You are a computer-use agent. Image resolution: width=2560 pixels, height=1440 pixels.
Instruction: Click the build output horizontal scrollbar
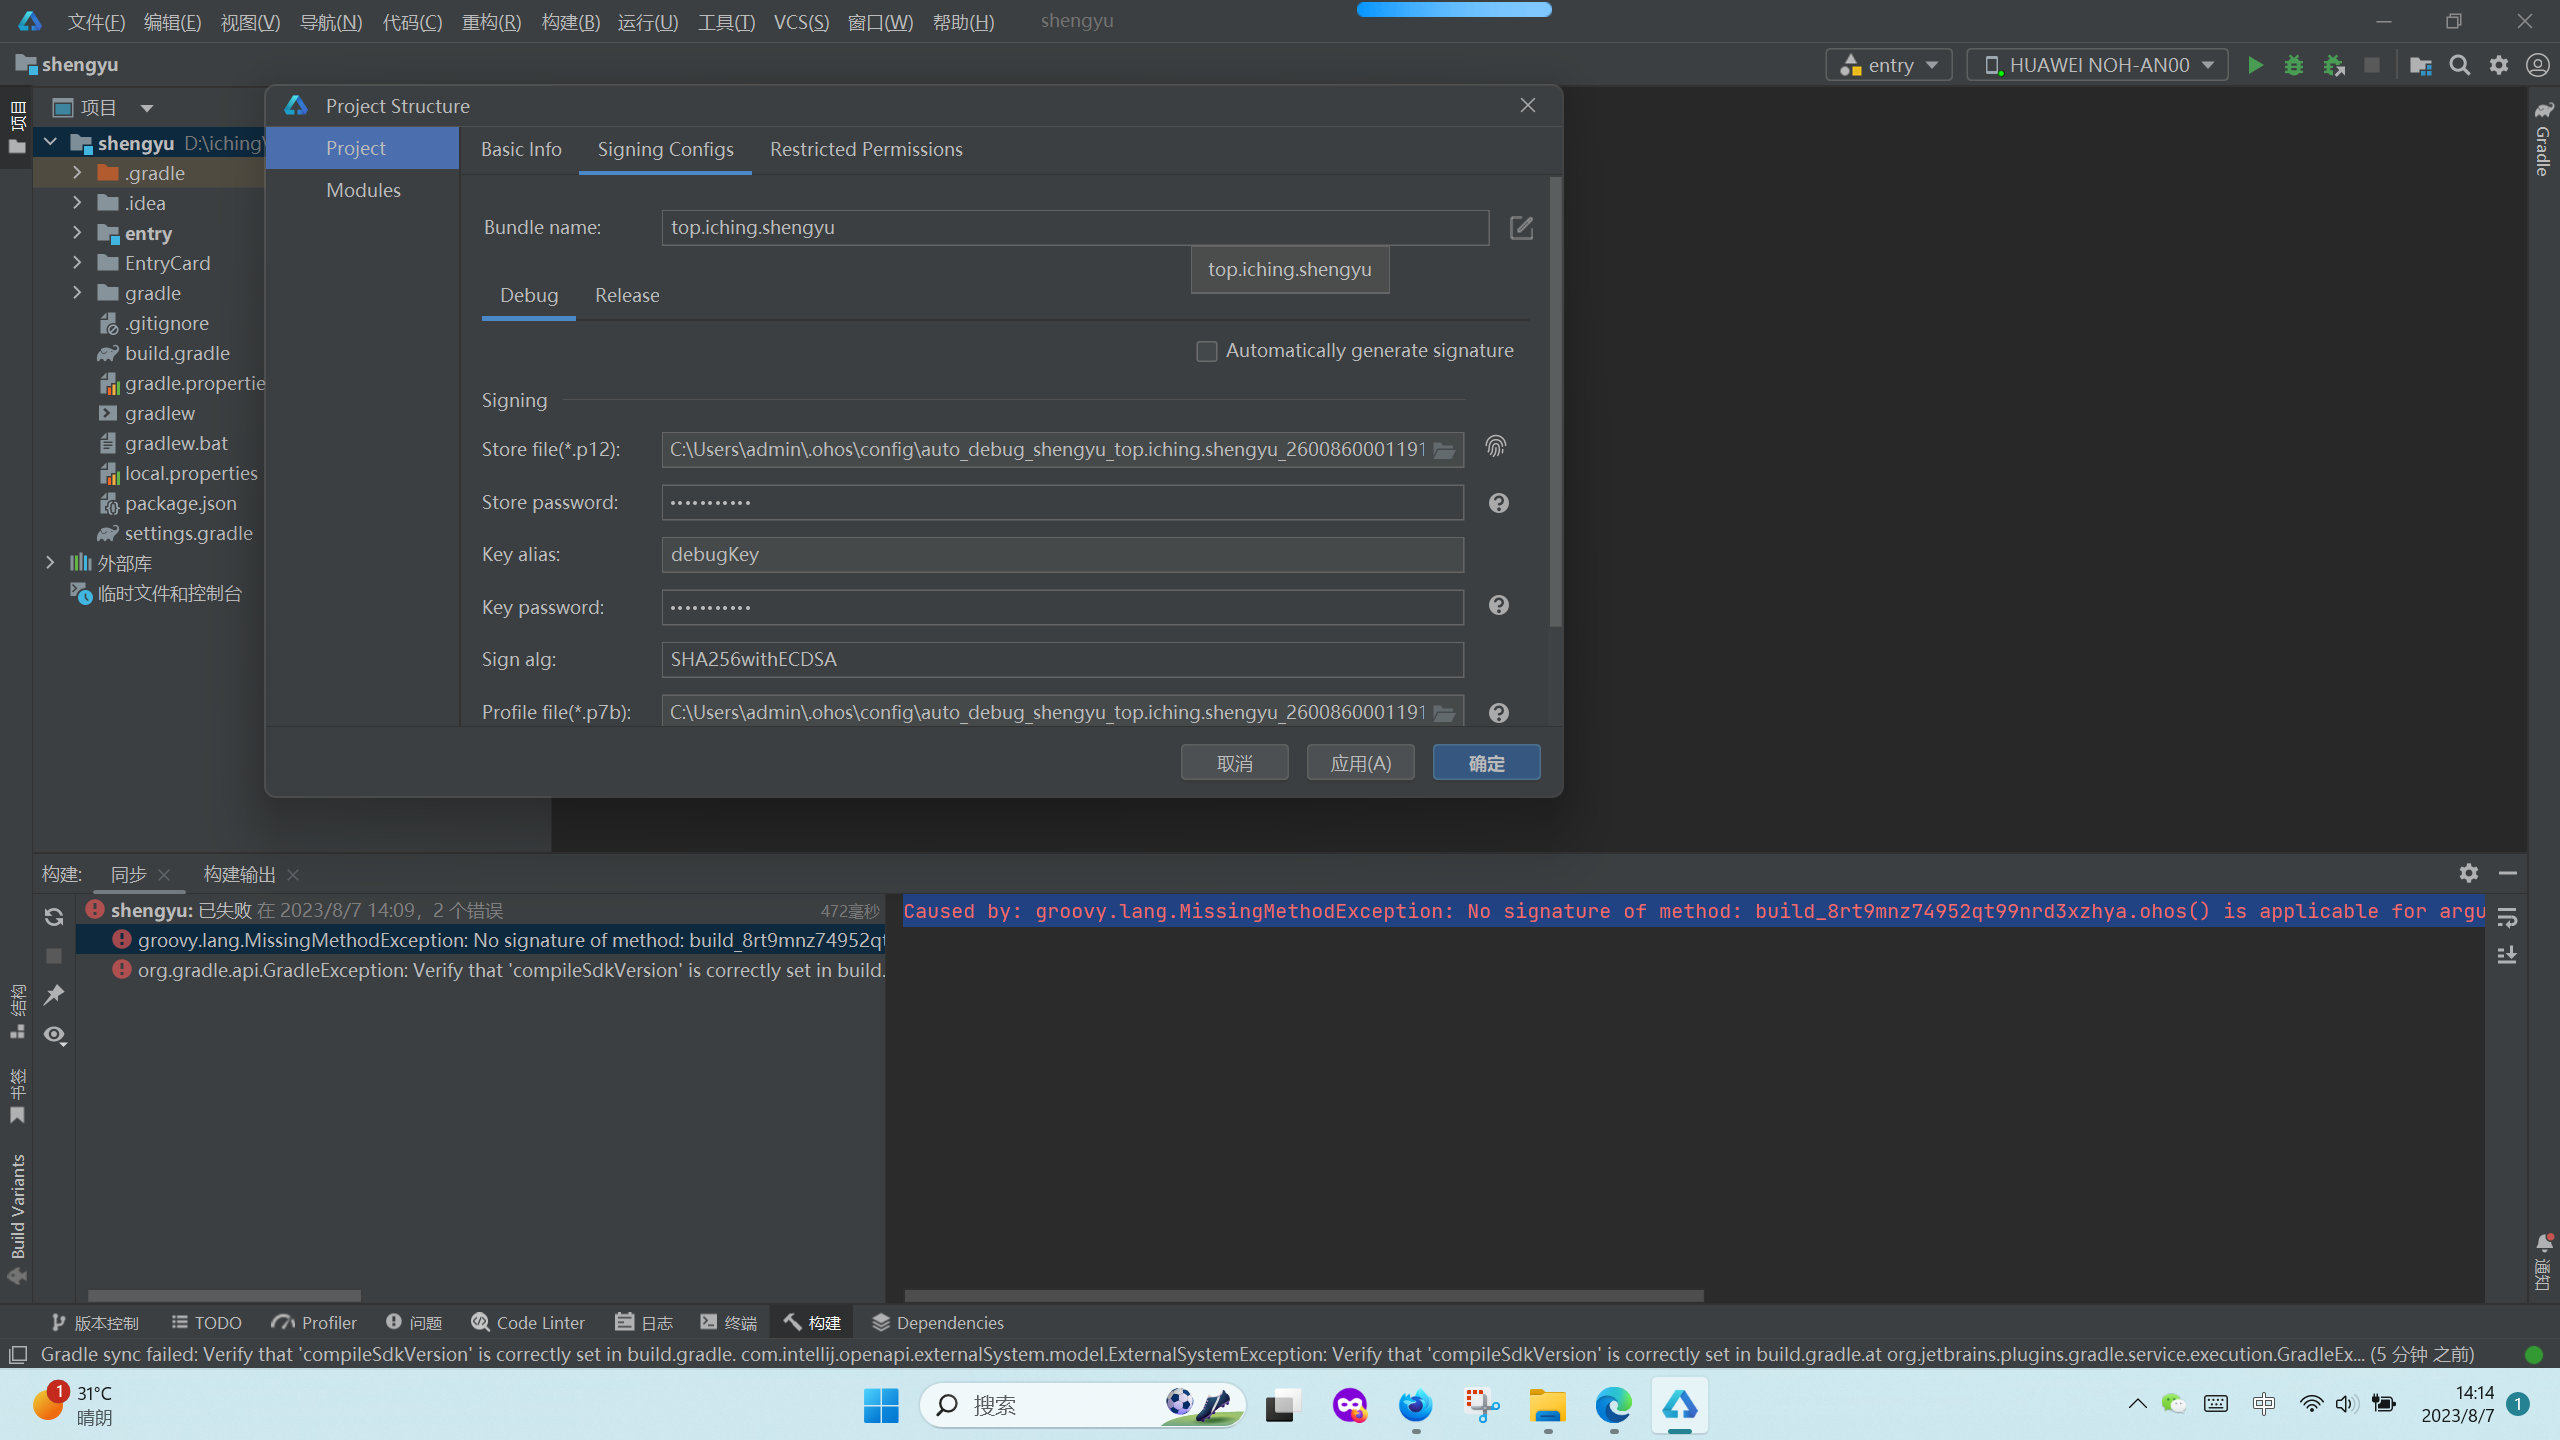point(1304,1295)
